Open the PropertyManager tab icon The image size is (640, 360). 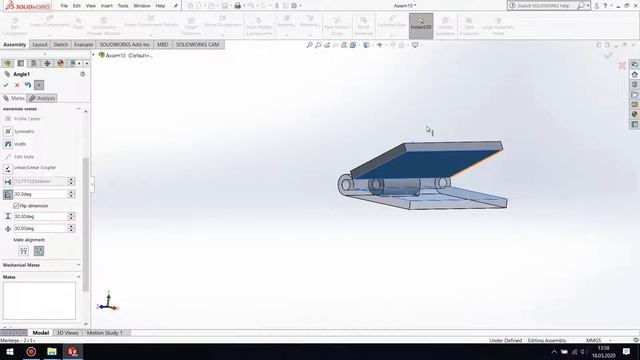click(21, 63)
